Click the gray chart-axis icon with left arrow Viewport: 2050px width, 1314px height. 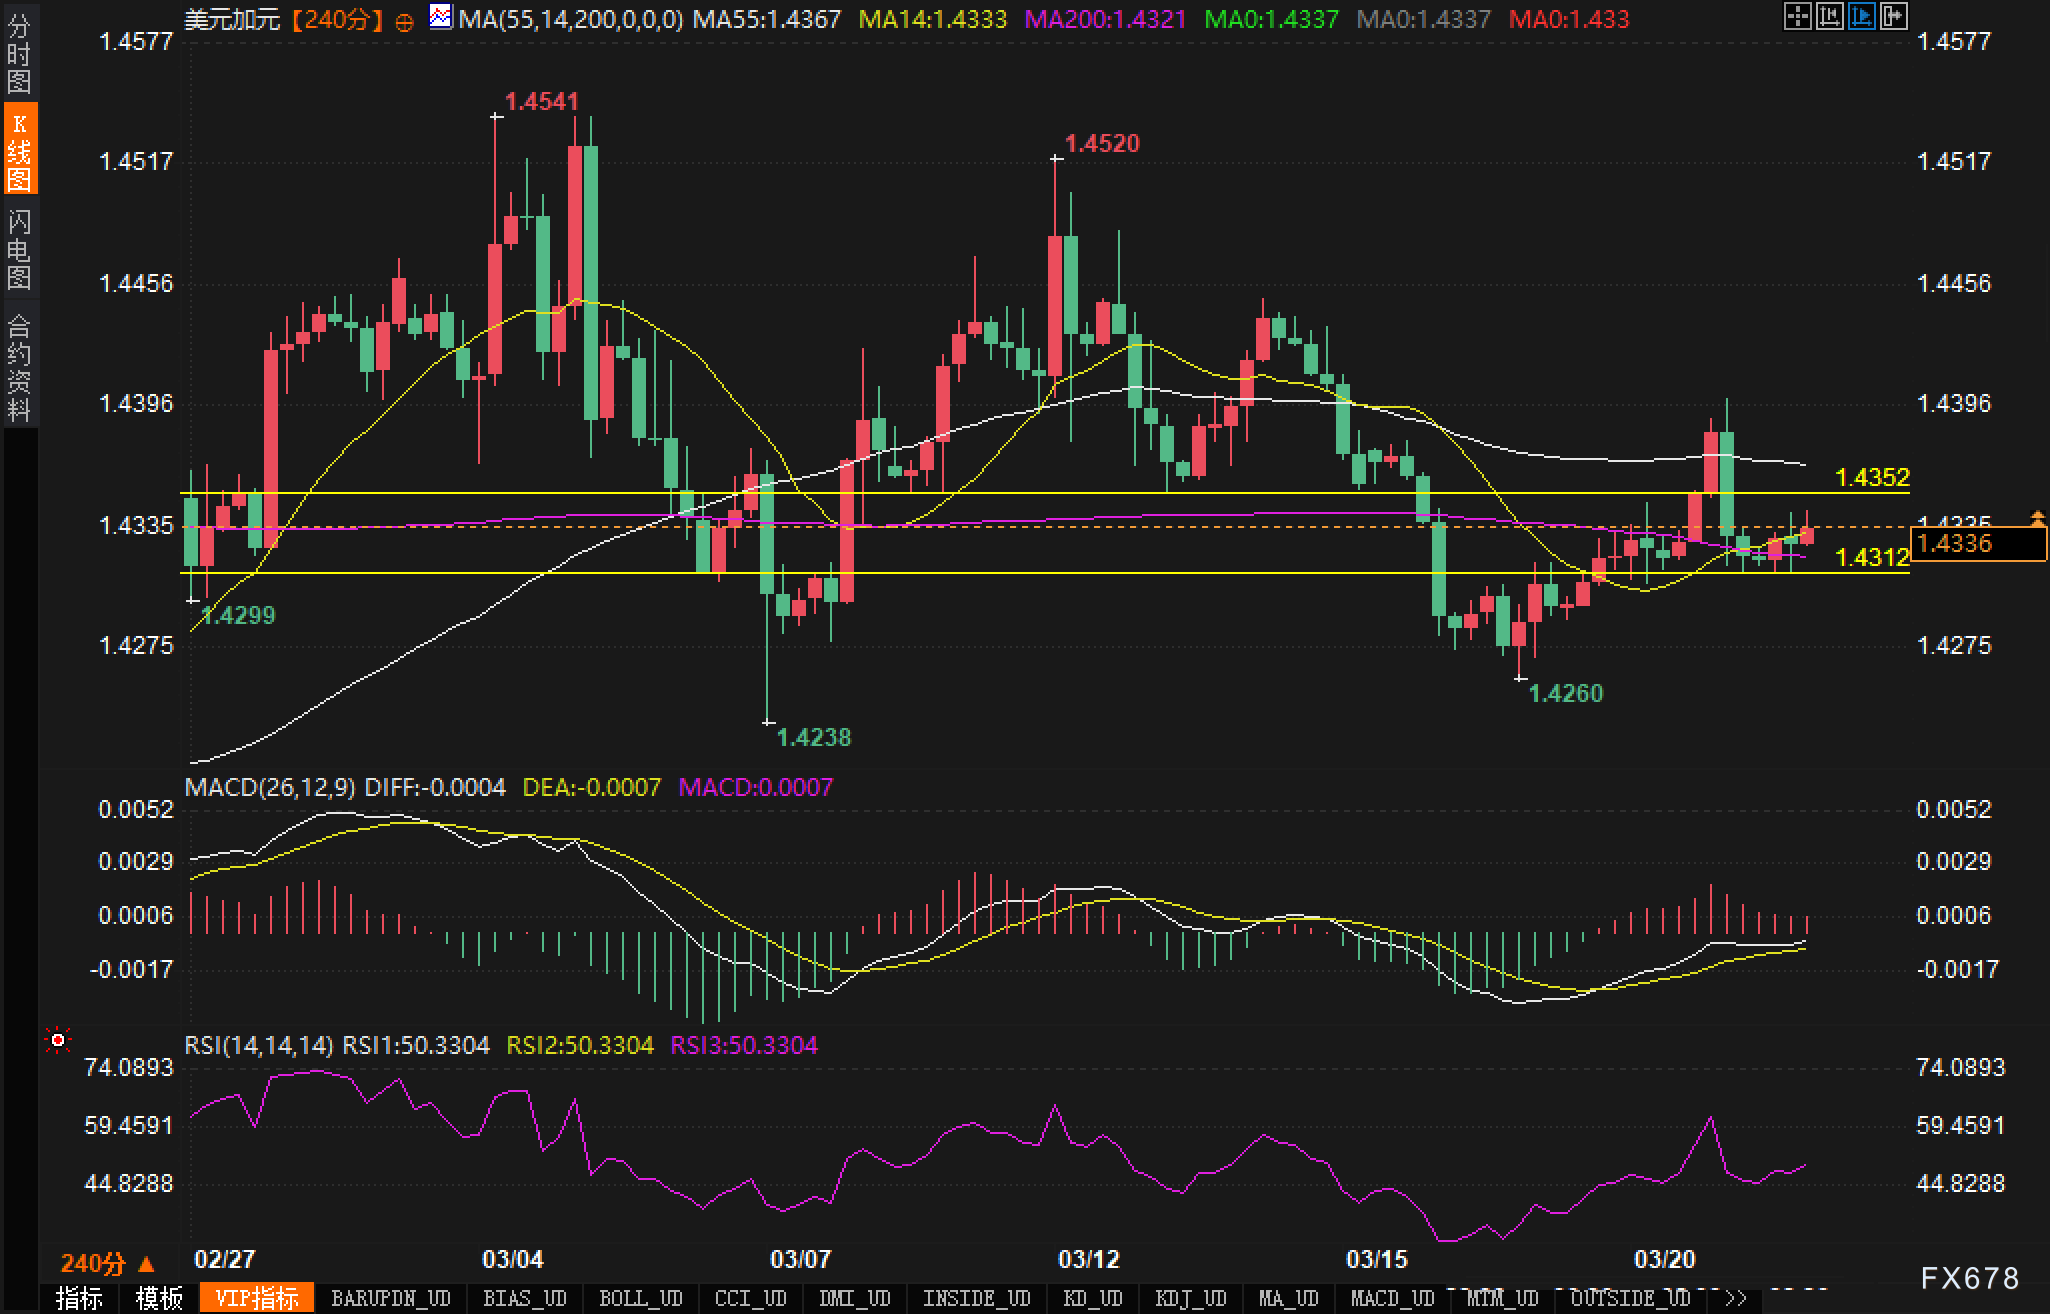1829,16
